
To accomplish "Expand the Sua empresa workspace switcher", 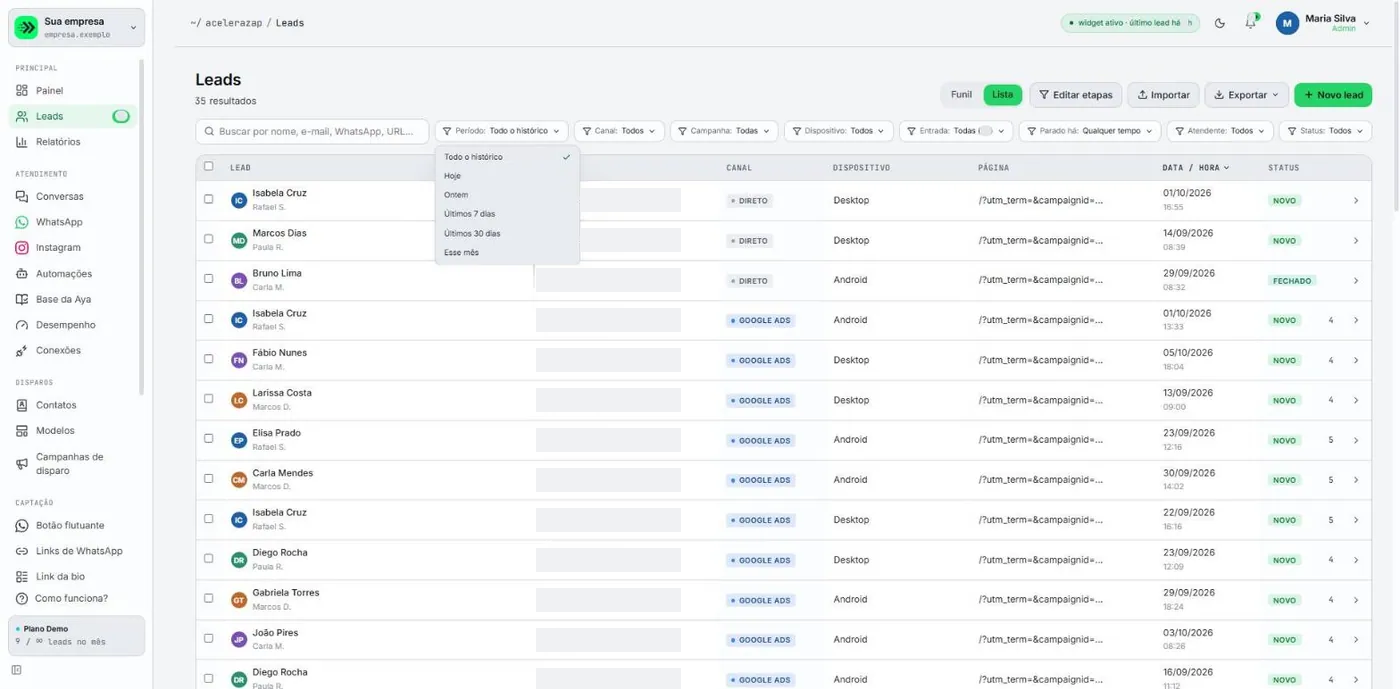I will [x=77, y=28].
